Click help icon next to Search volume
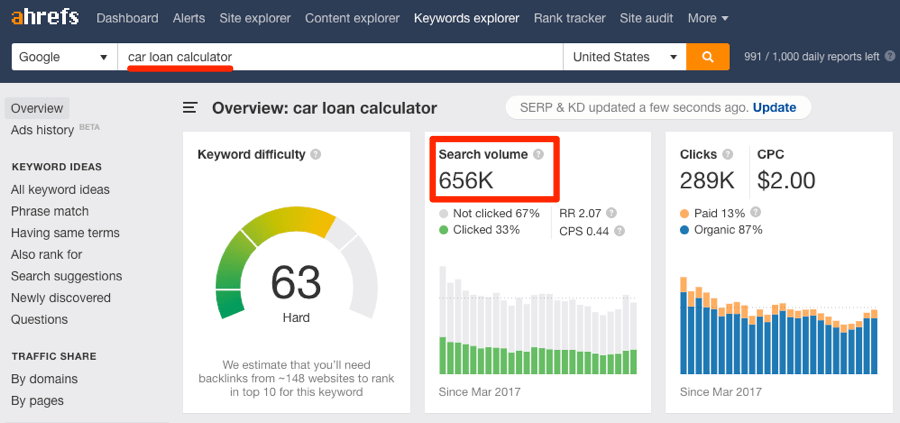Viewport: 900px width, 423px height. (x=538, y=154)
